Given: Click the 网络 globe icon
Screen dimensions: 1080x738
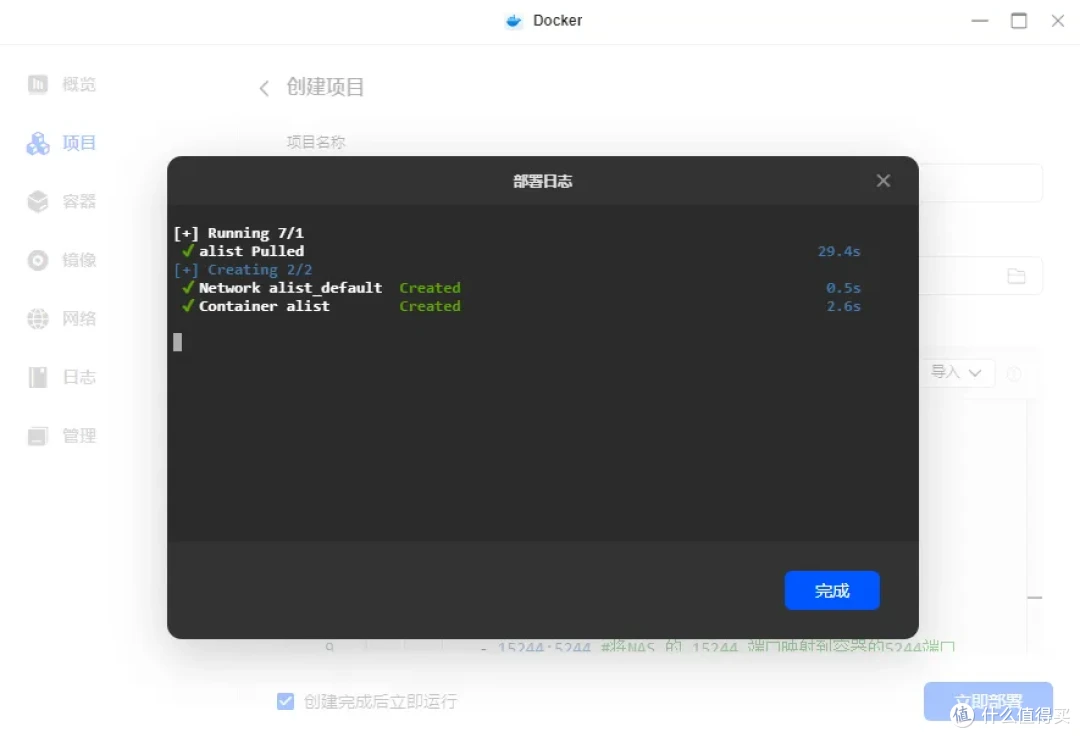Looking at the screenshot, I should [38, 319].
